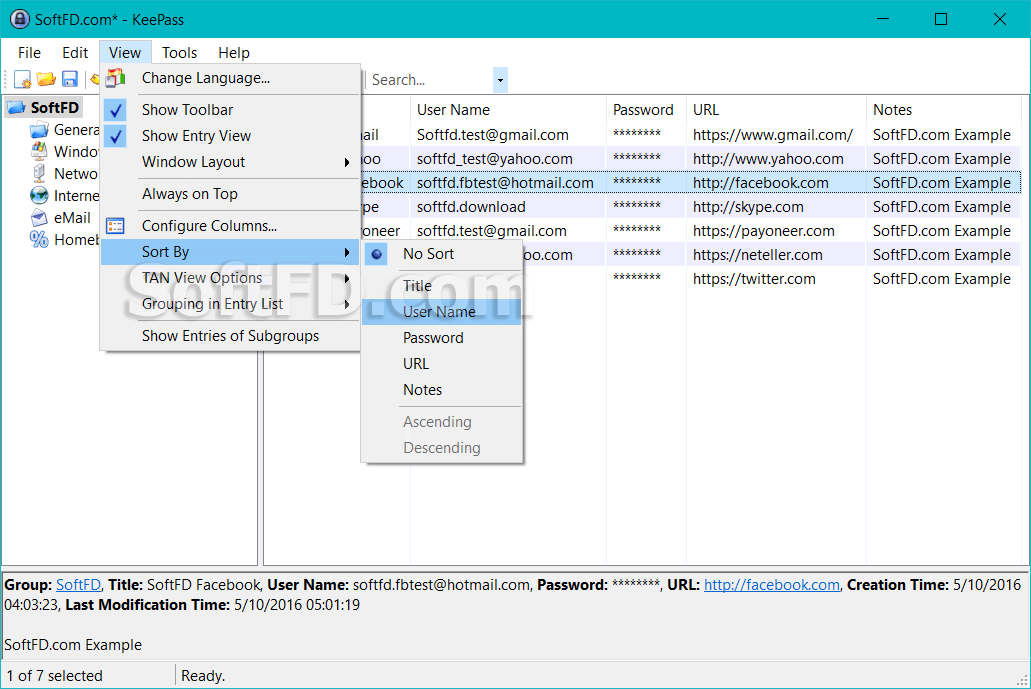Expand the TAN View Options submenu

pos(230,278)
